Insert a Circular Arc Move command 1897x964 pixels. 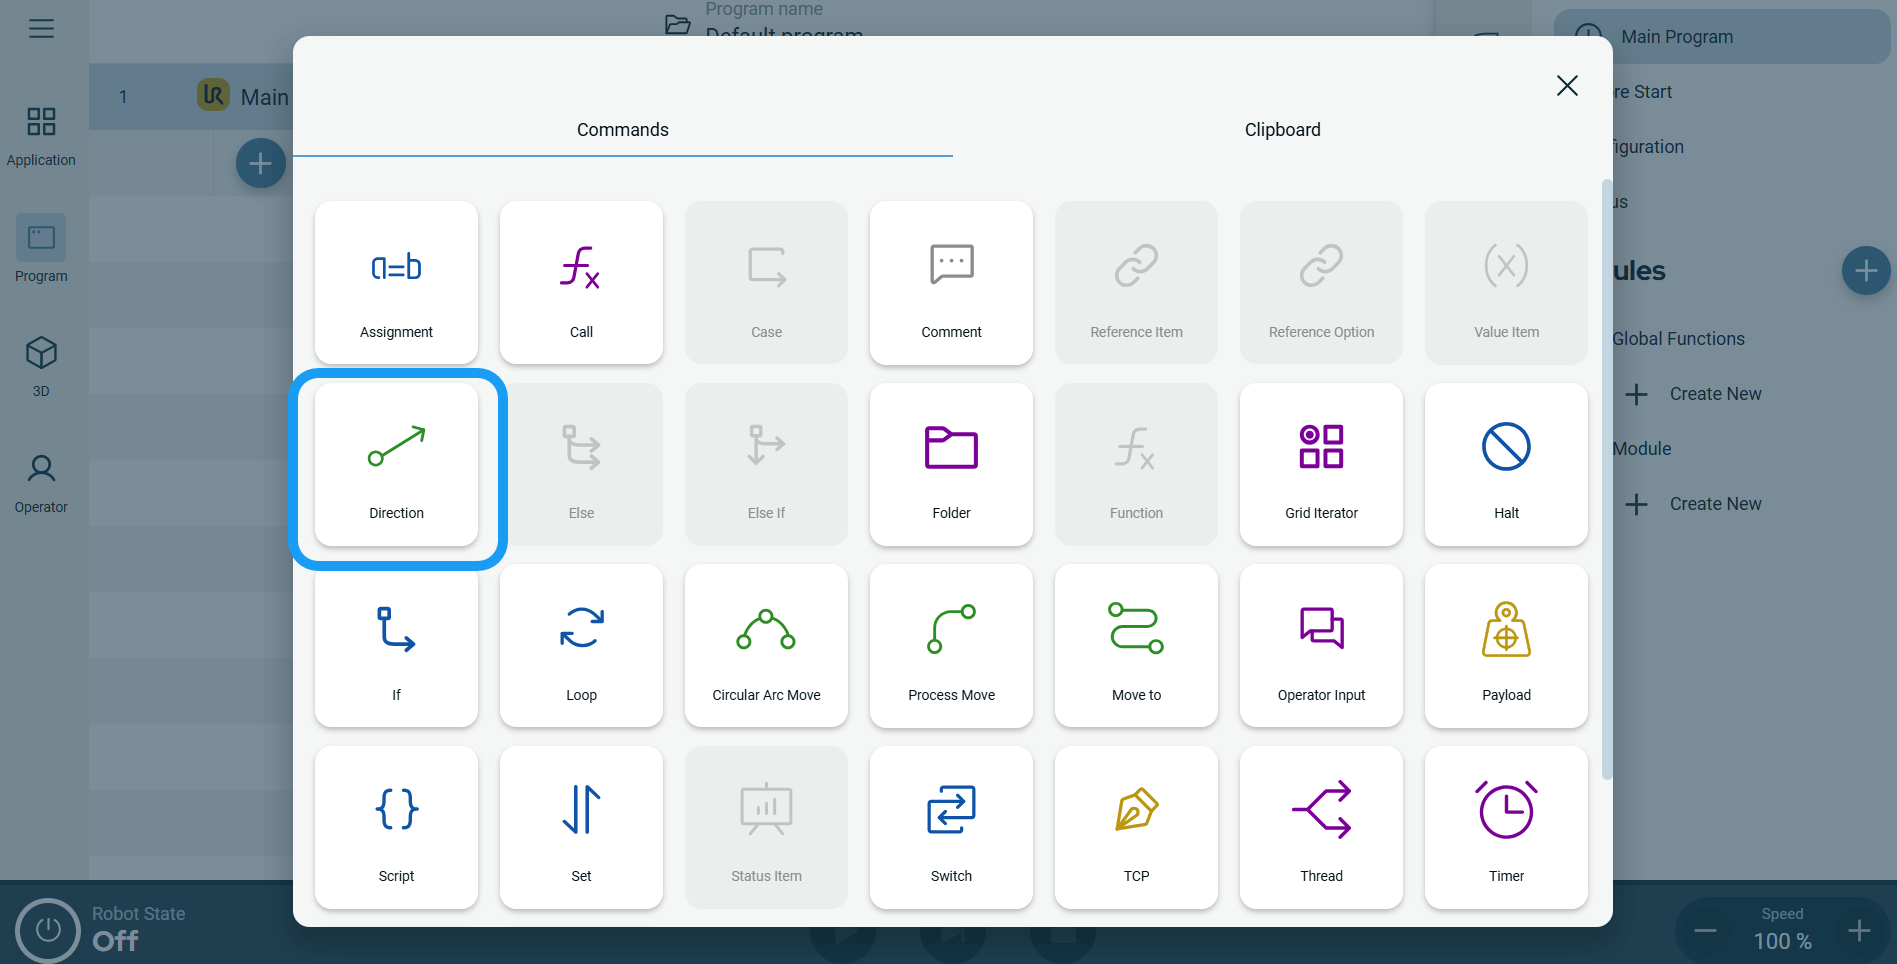click(x=766, y=646)
